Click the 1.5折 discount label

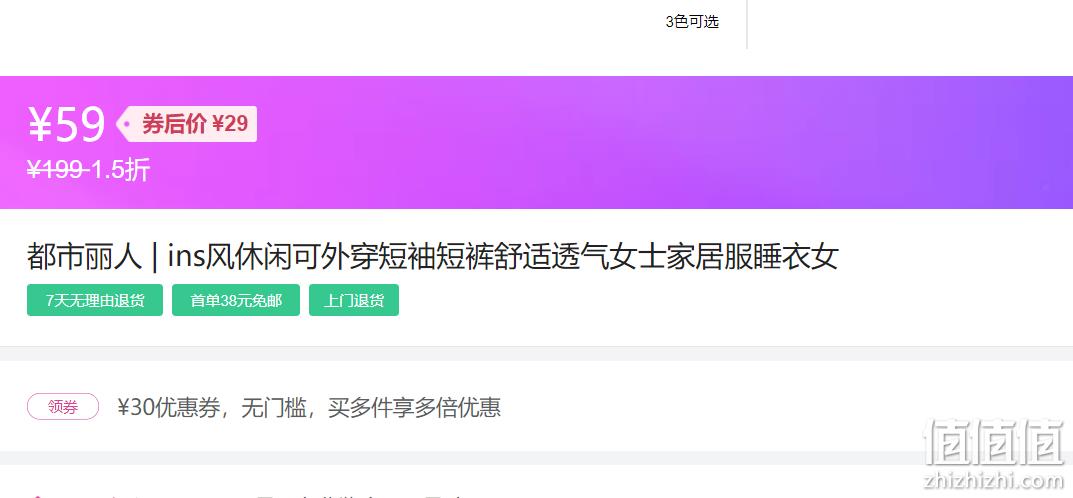(120, 169)
